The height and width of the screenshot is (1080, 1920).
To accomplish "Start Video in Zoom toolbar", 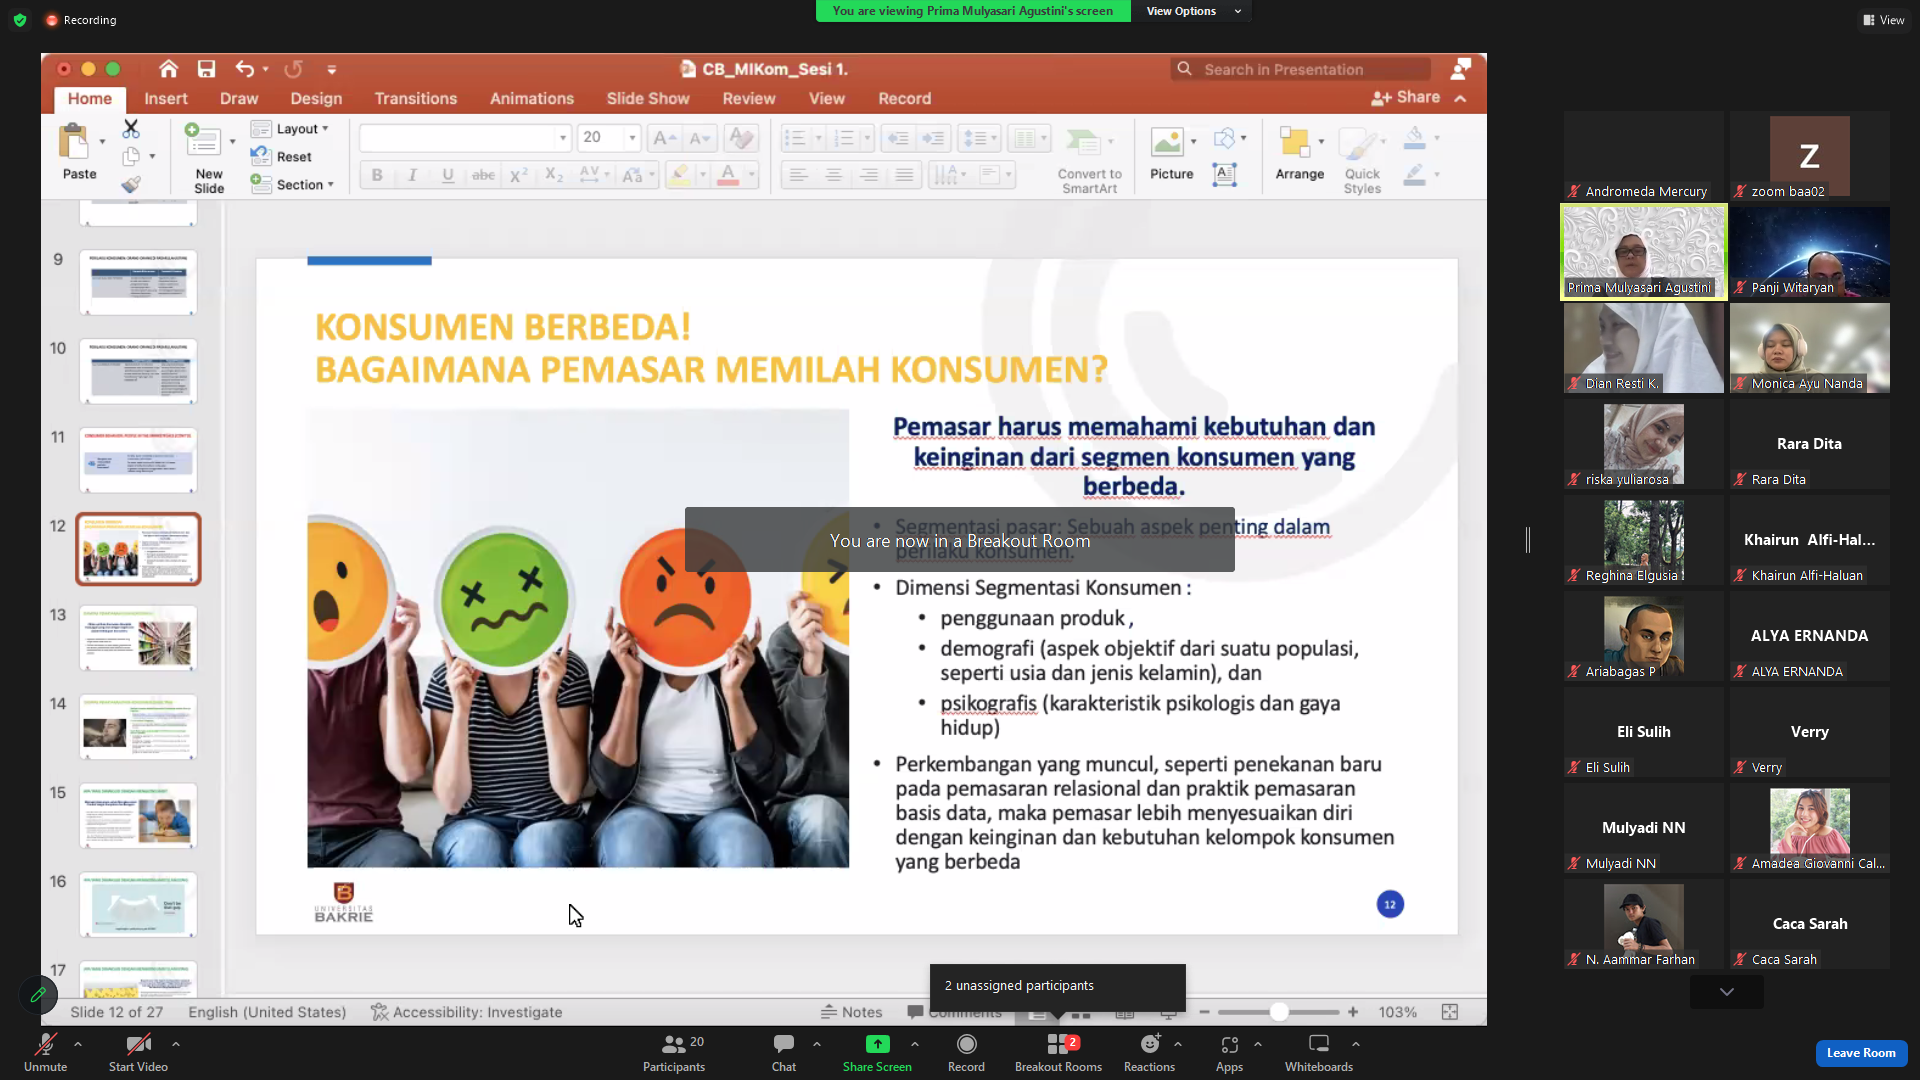I will 138,1051.
